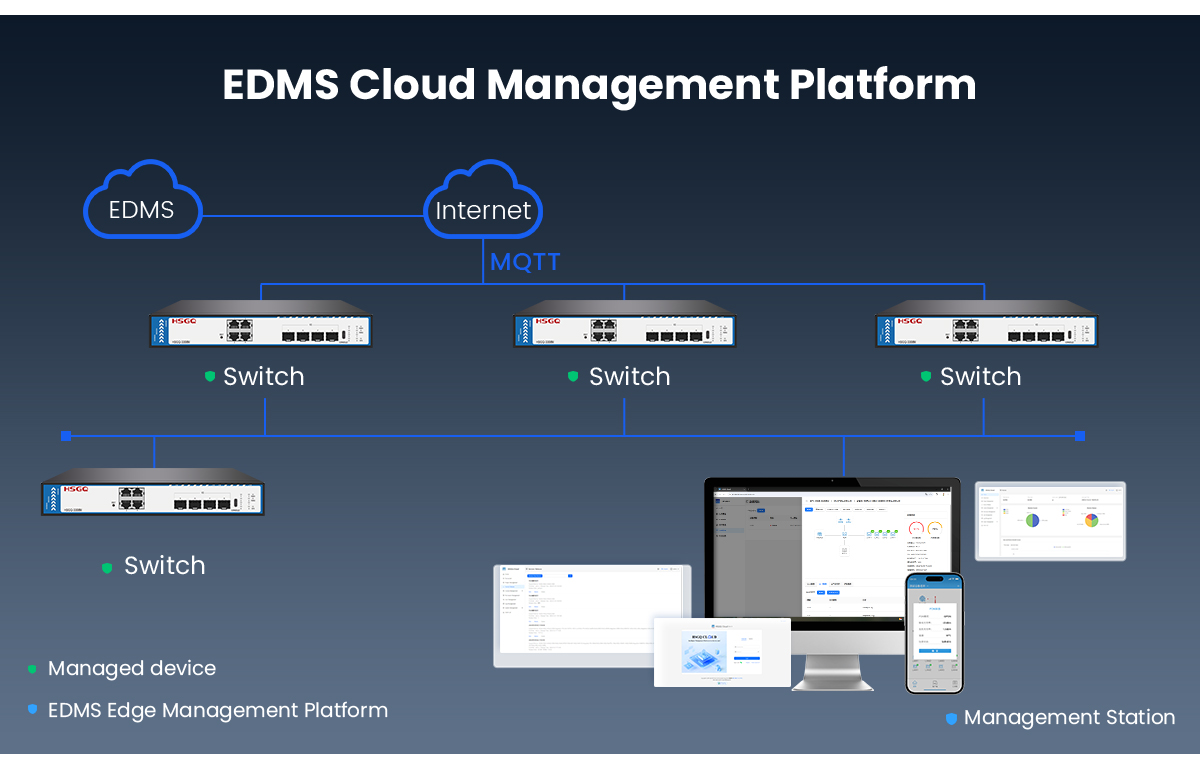Select the top-center switch device image
1200x771 pixels.
(625, 324)
